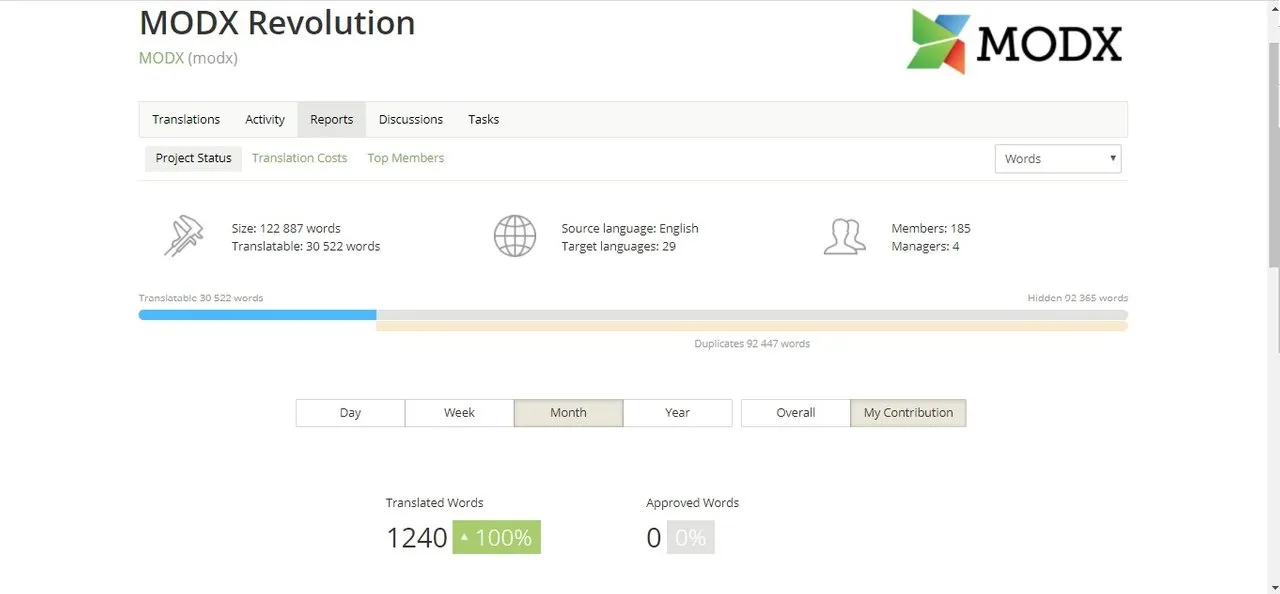Select the Project Status sub-tab
Image resolution: width=1280 pixels, height=594 pixels.
pos(193,158)
